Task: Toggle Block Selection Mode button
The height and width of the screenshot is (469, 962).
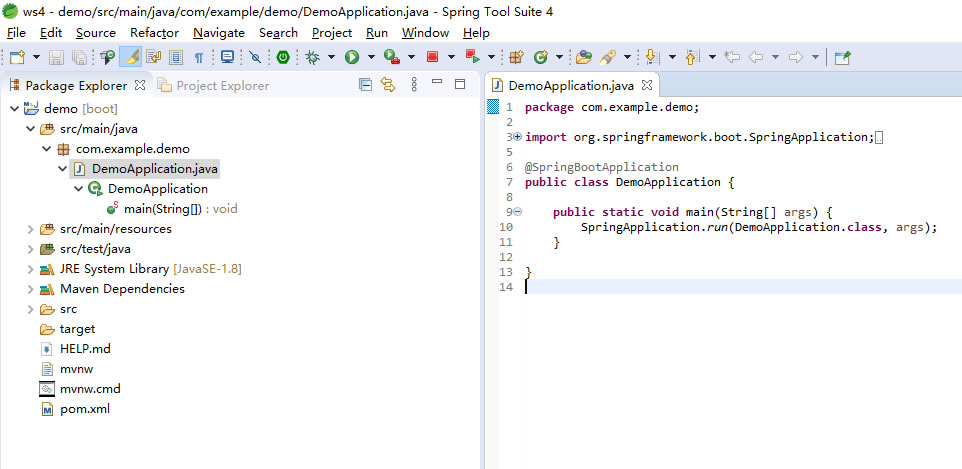Action: pos(176,58)
